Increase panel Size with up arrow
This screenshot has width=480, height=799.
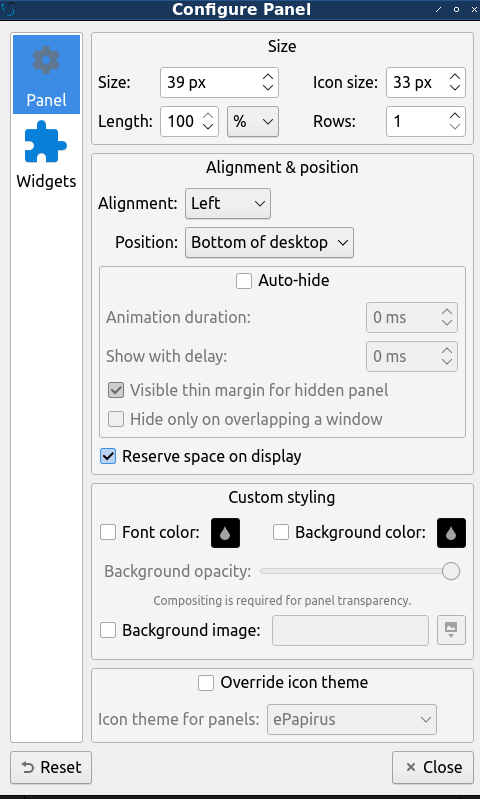click(x=268, y=76)
